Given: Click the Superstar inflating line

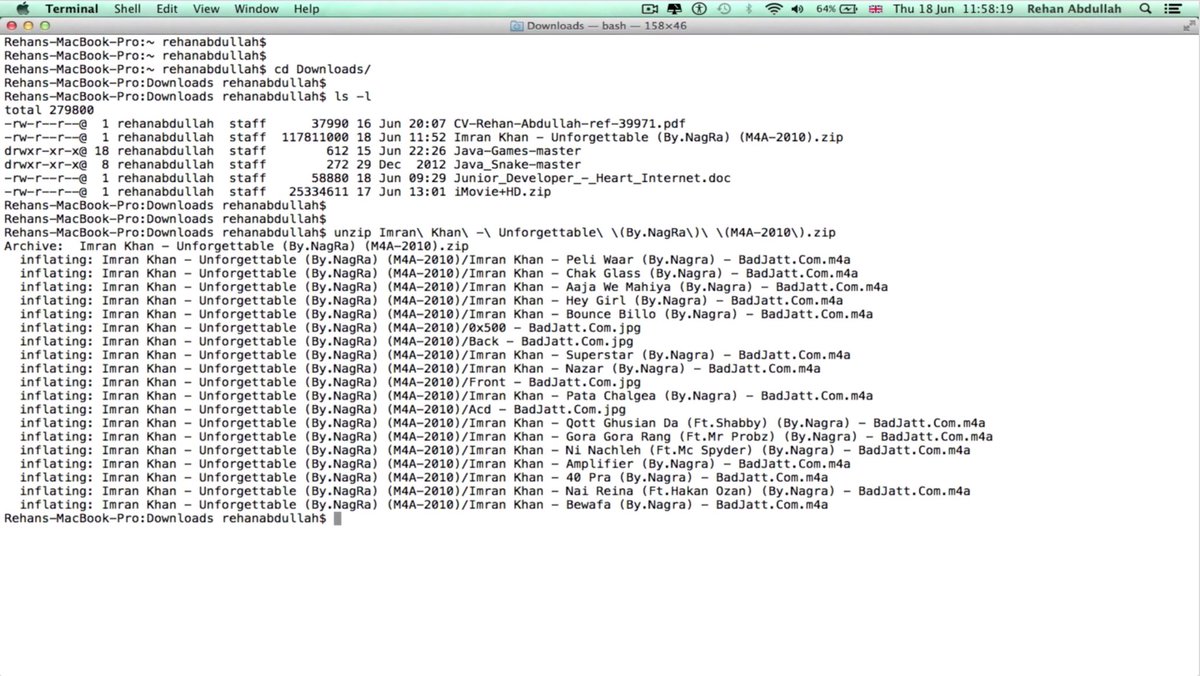Looking at the screenshot, I should [x=435, y=355].
